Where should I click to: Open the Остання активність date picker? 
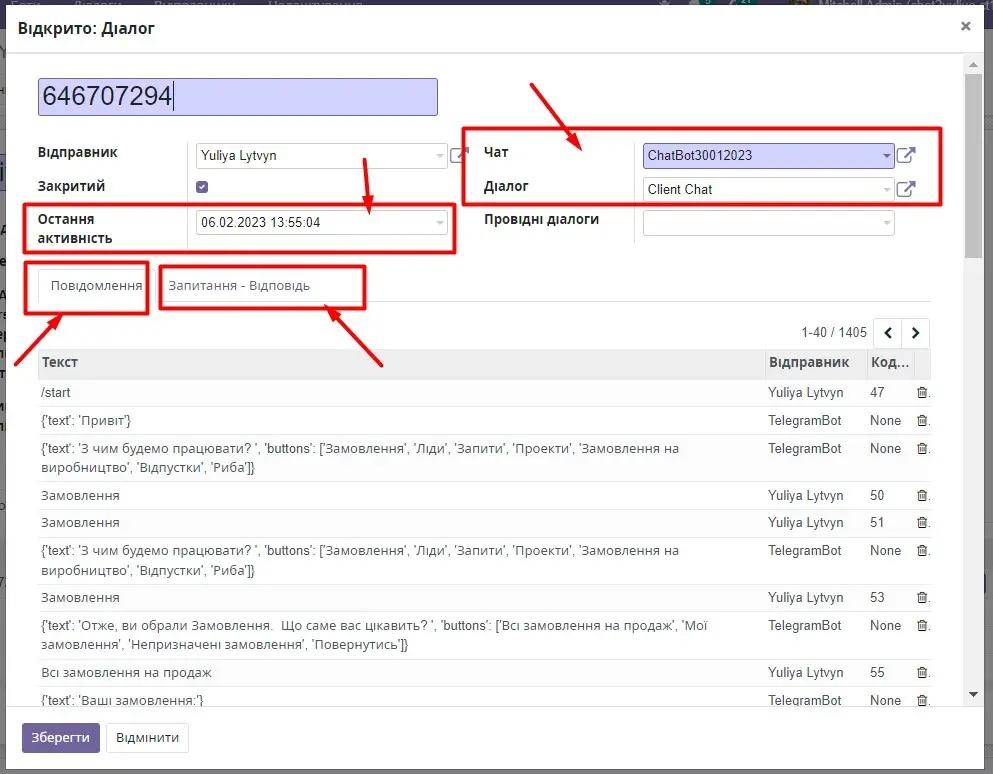[x=320, y=223]
